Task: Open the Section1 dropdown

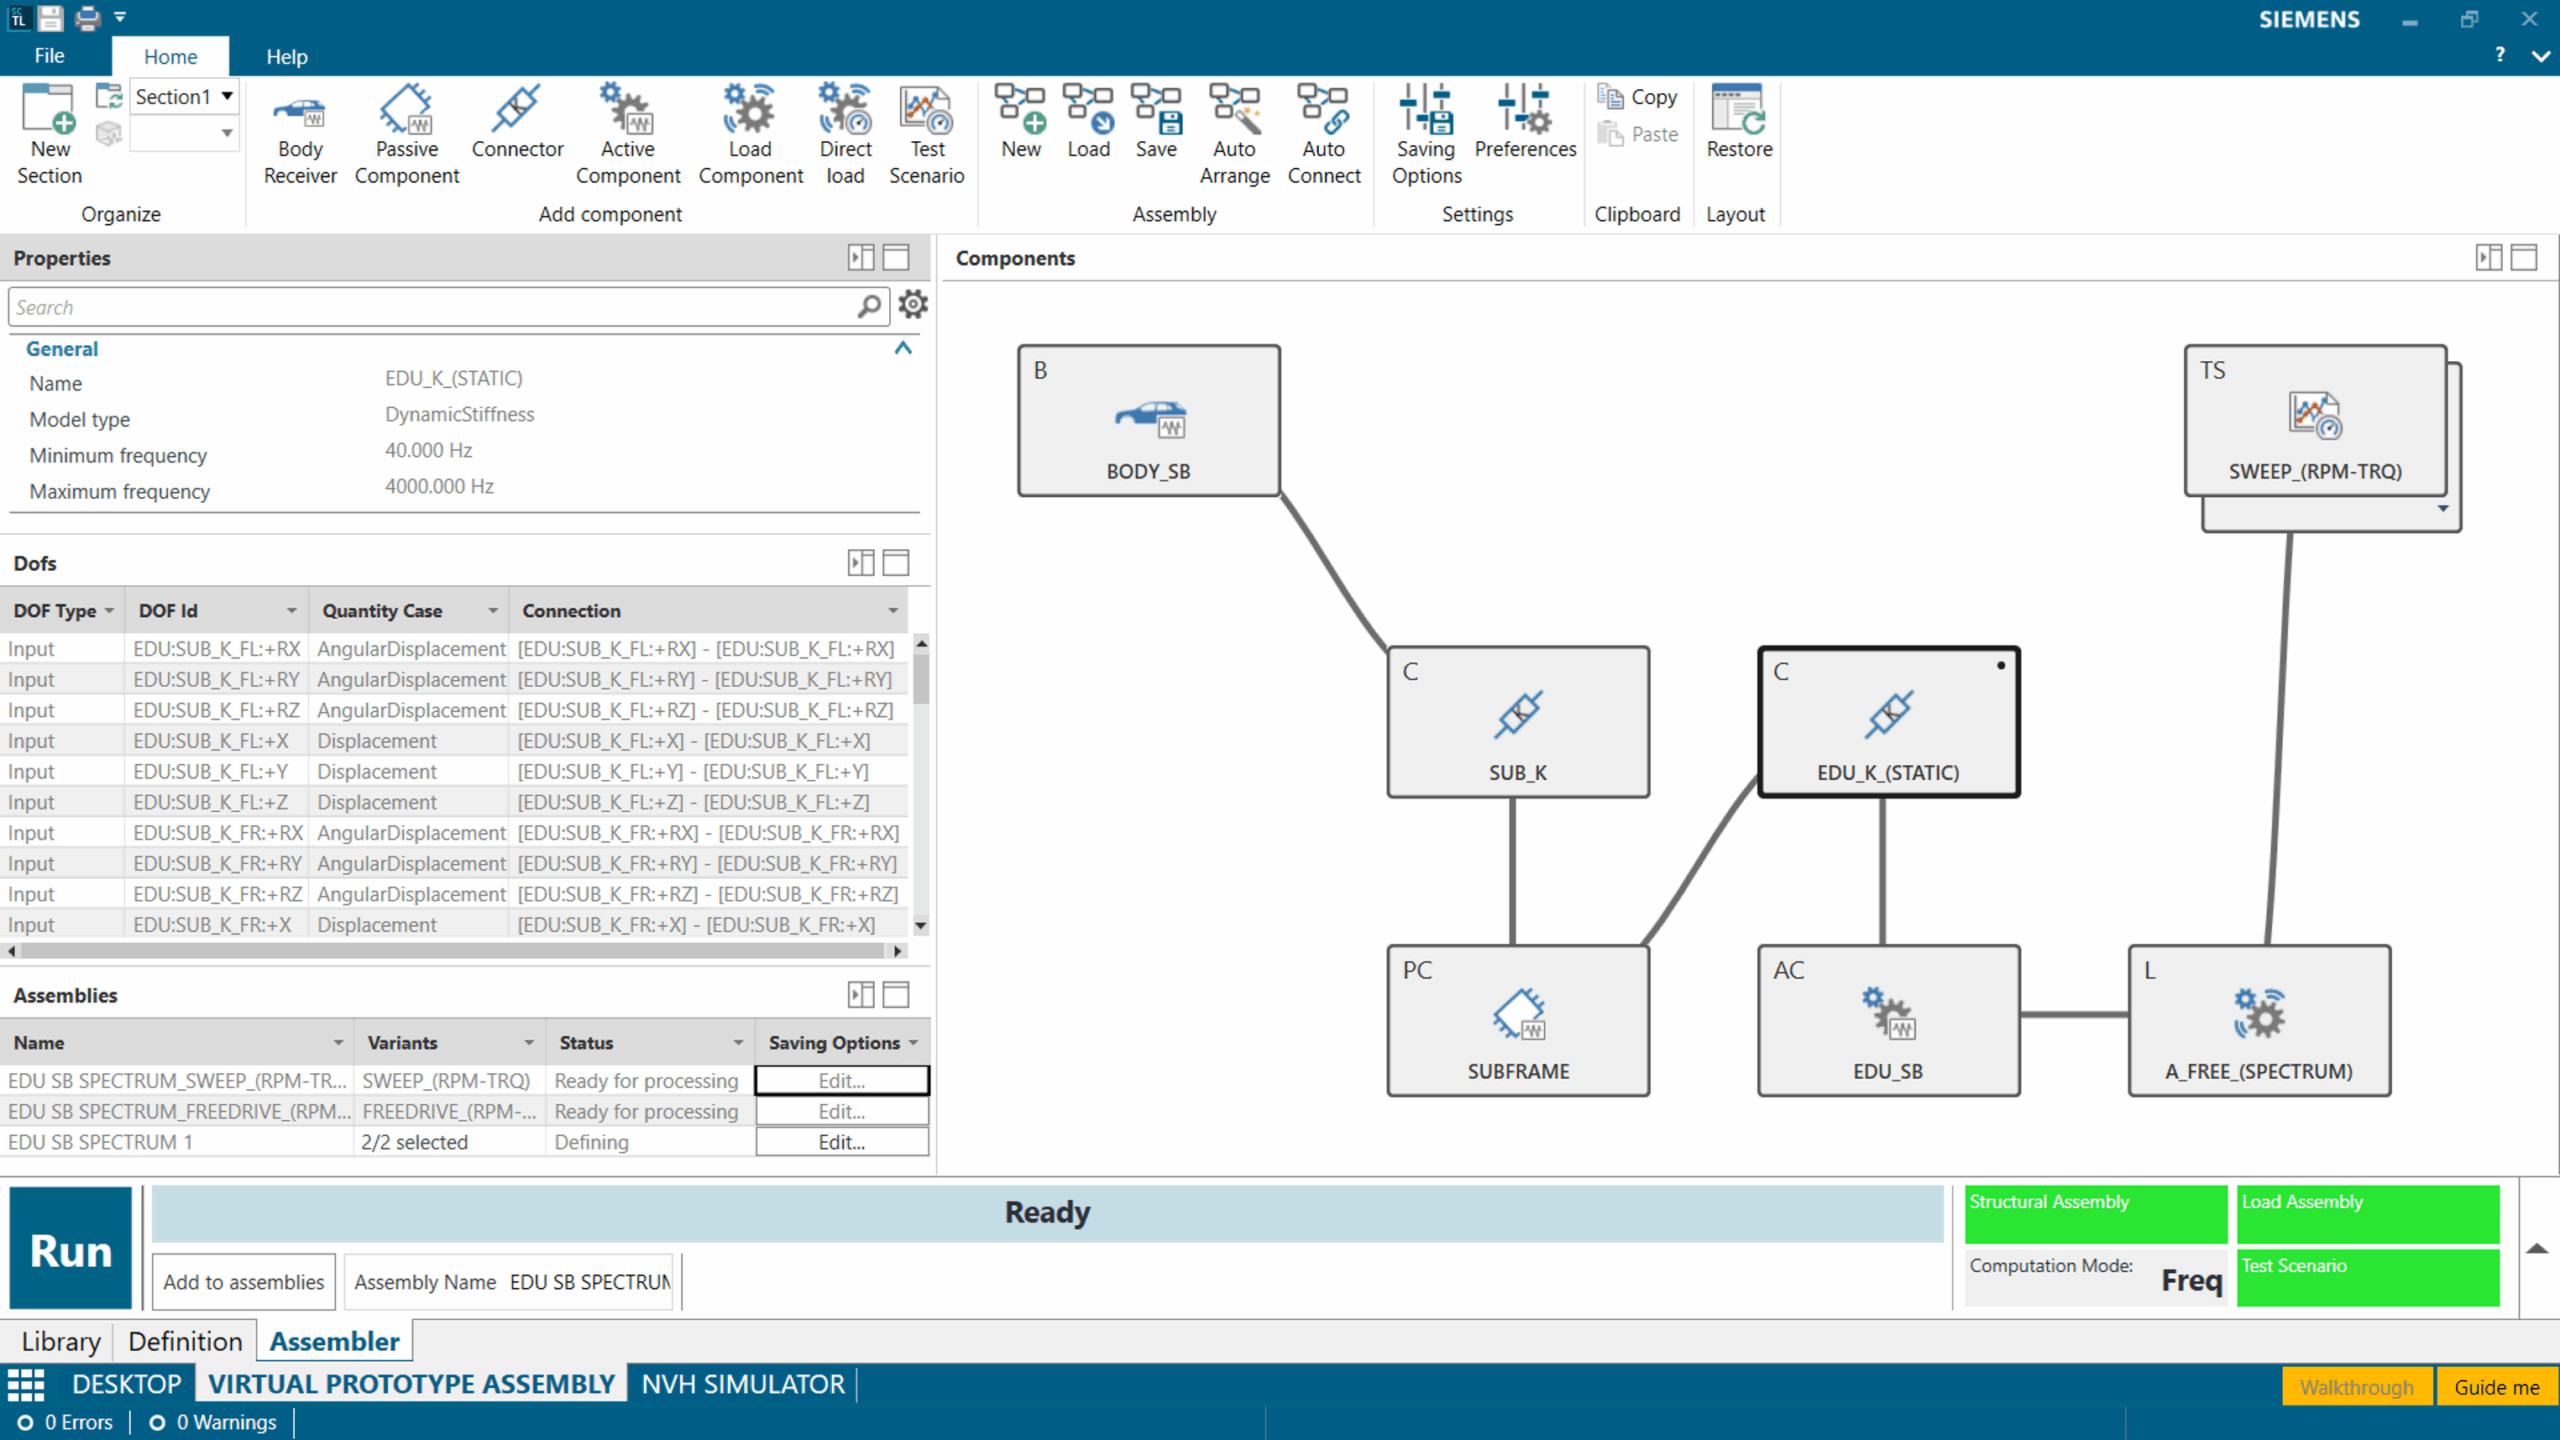Action: point(227,97)
